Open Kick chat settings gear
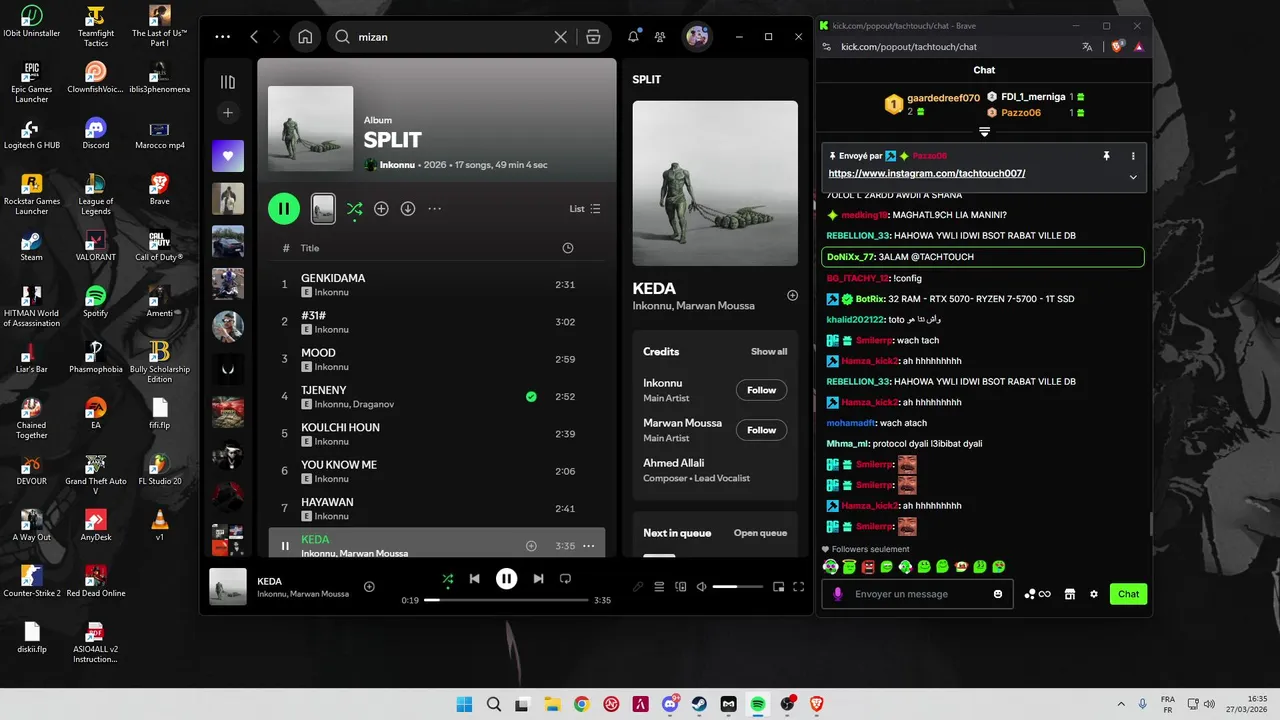 pos(1094,594)
